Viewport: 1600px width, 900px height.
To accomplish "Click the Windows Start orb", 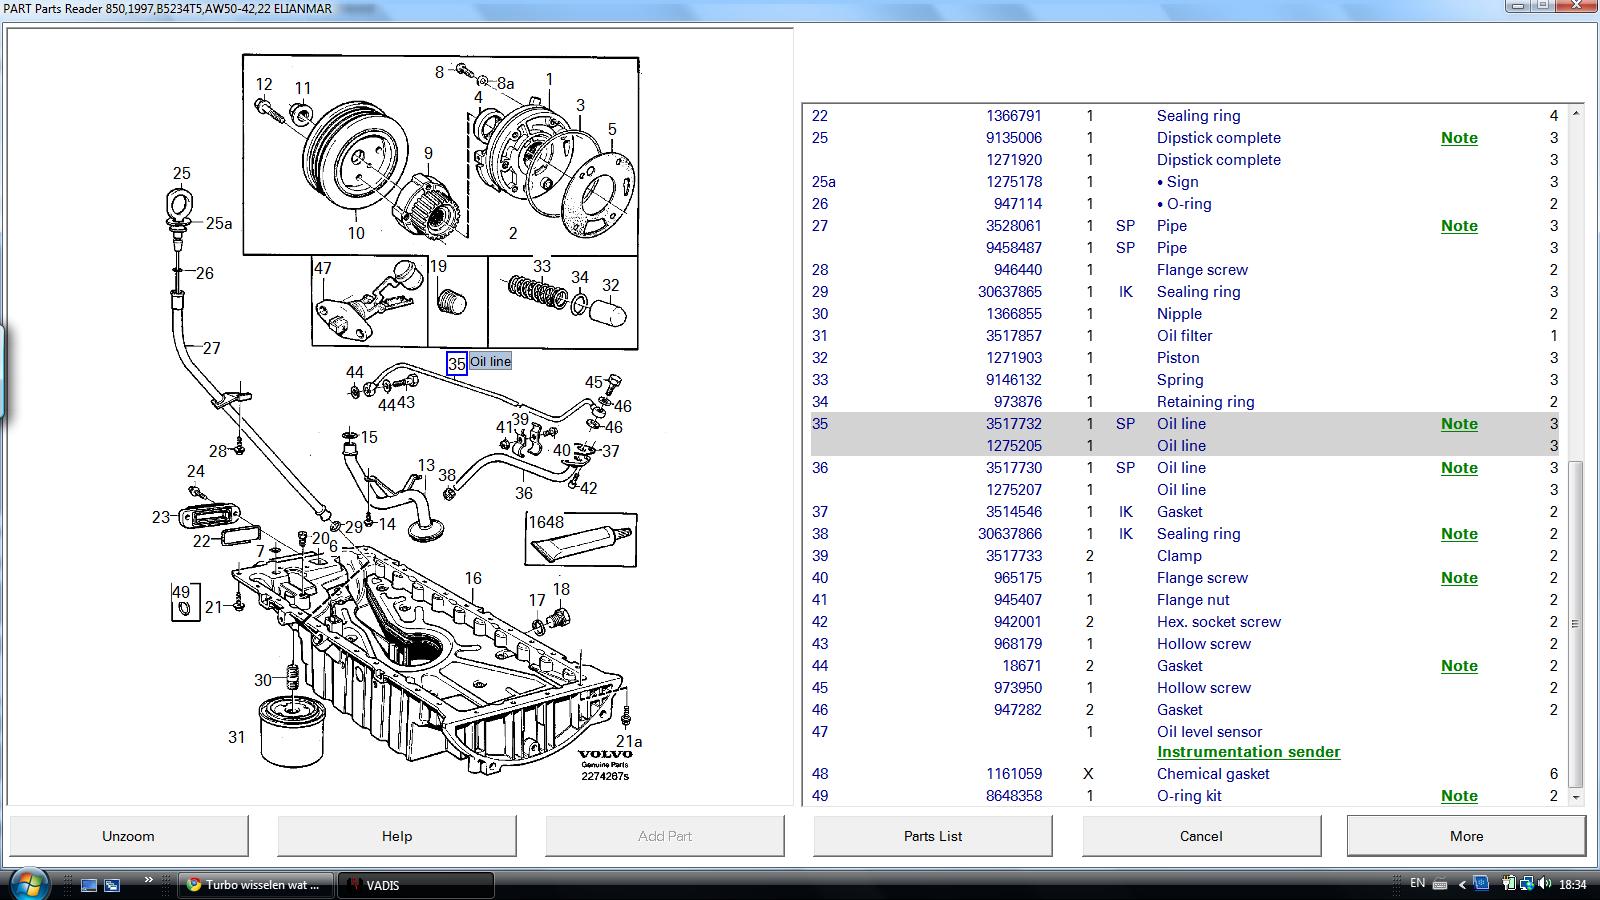I will coord(27,884).
